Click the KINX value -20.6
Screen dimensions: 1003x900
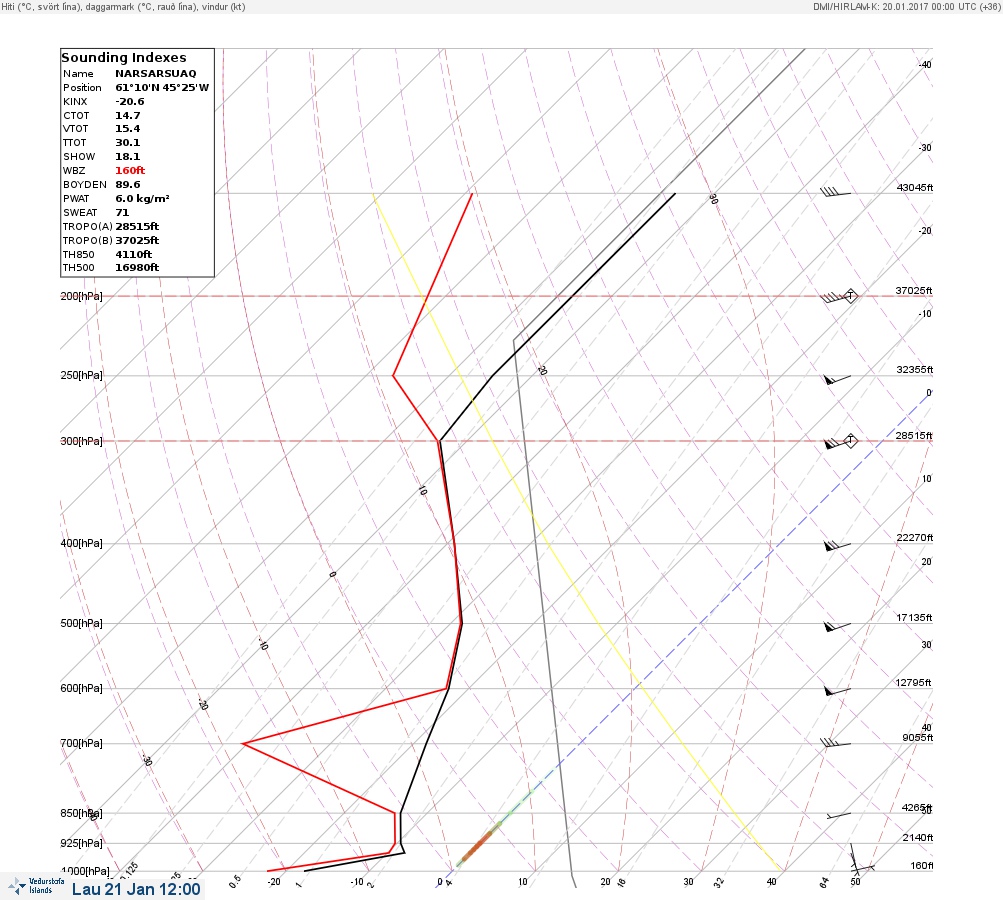130,102
